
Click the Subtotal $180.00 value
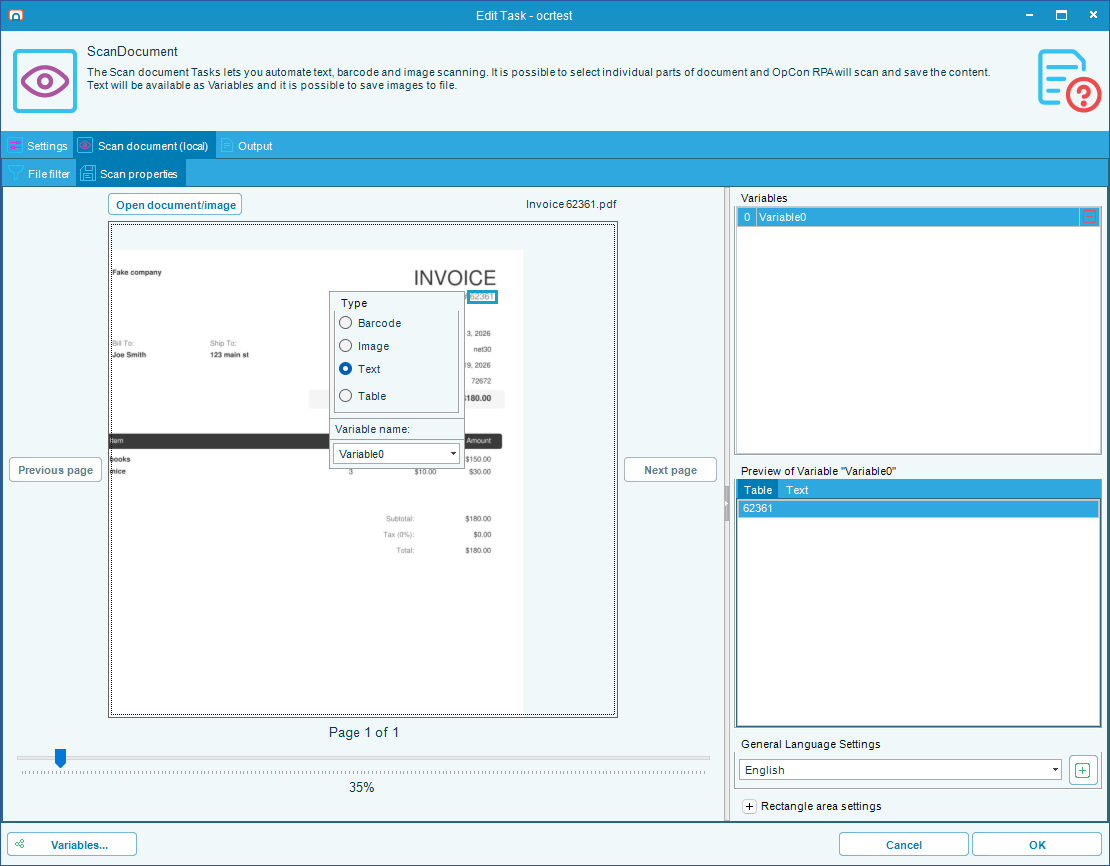click(478, 519)
